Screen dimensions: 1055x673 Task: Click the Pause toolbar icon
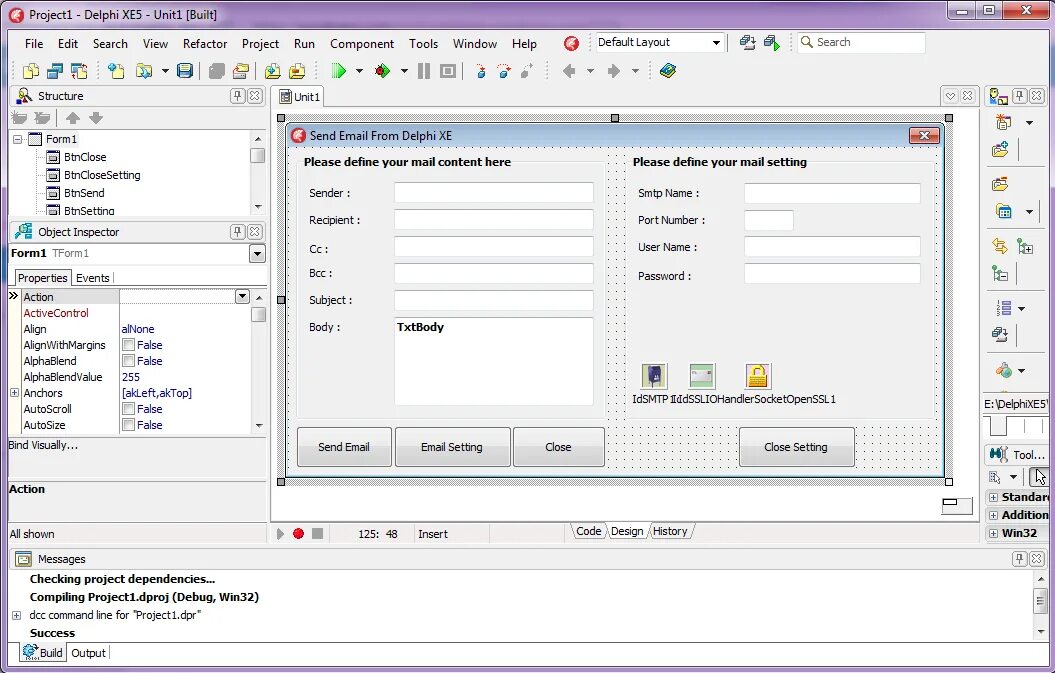[x=424, y=71]
